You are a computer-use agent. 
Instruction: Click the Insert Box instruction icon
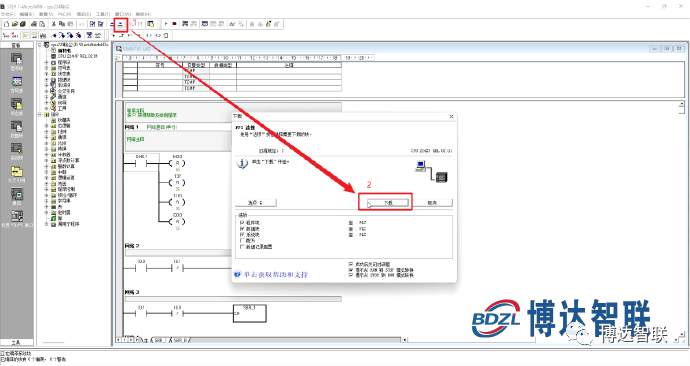(165, 35)
